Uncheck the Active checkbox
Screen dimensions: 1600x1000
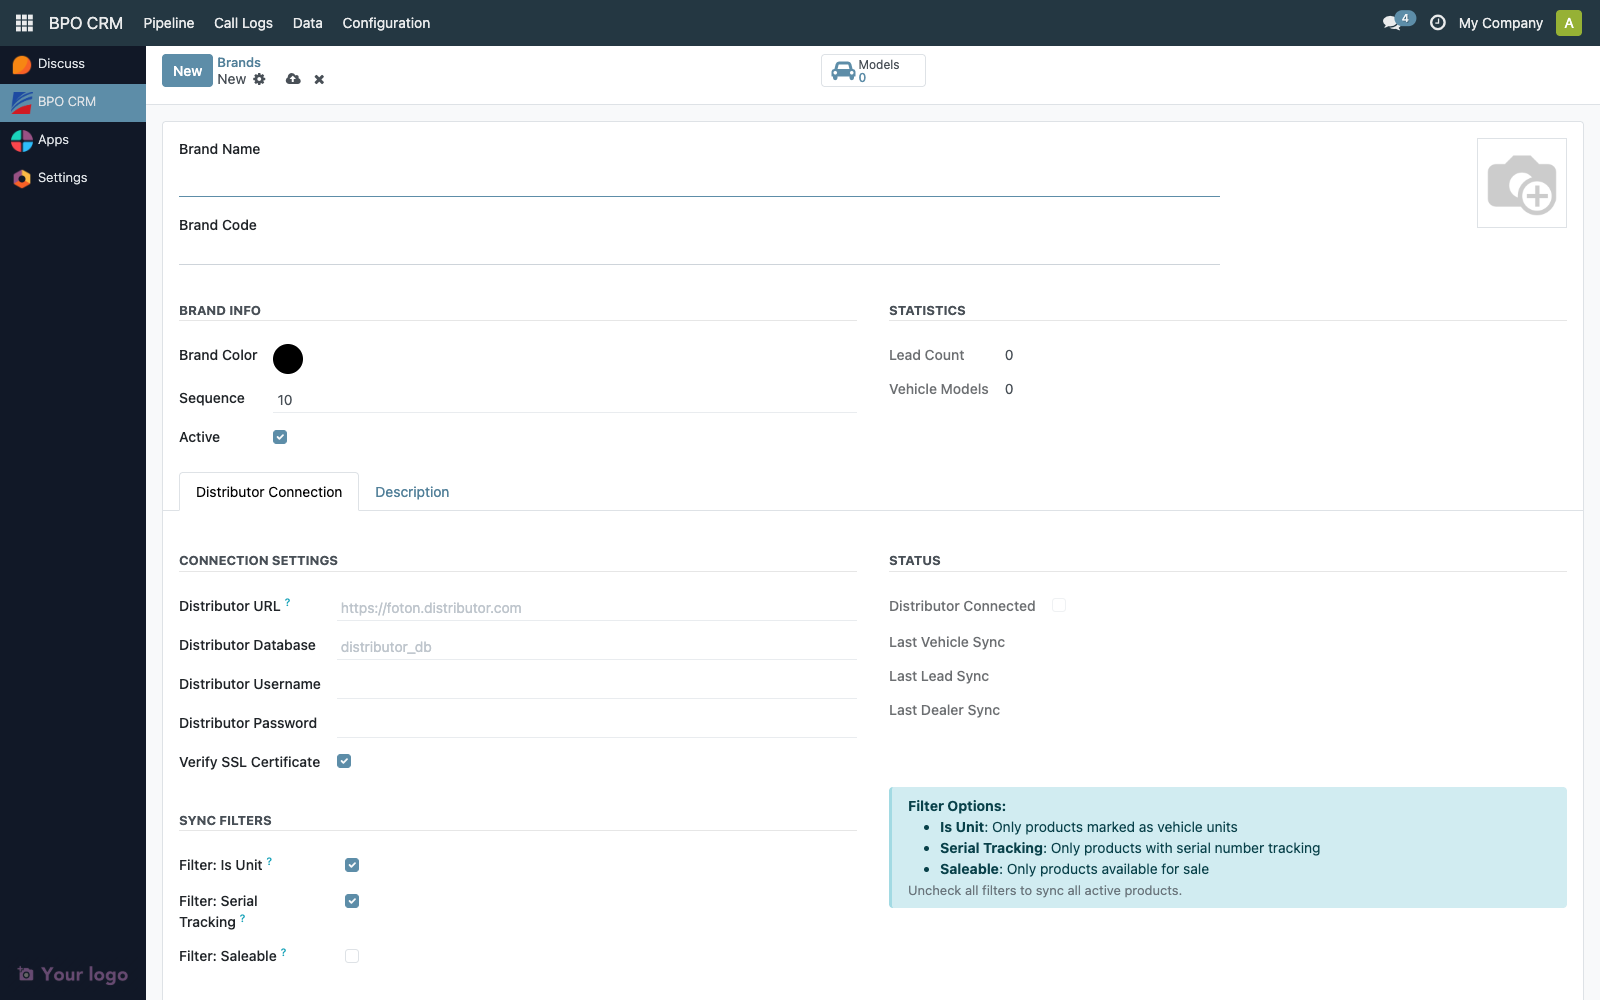coord(280,437)
